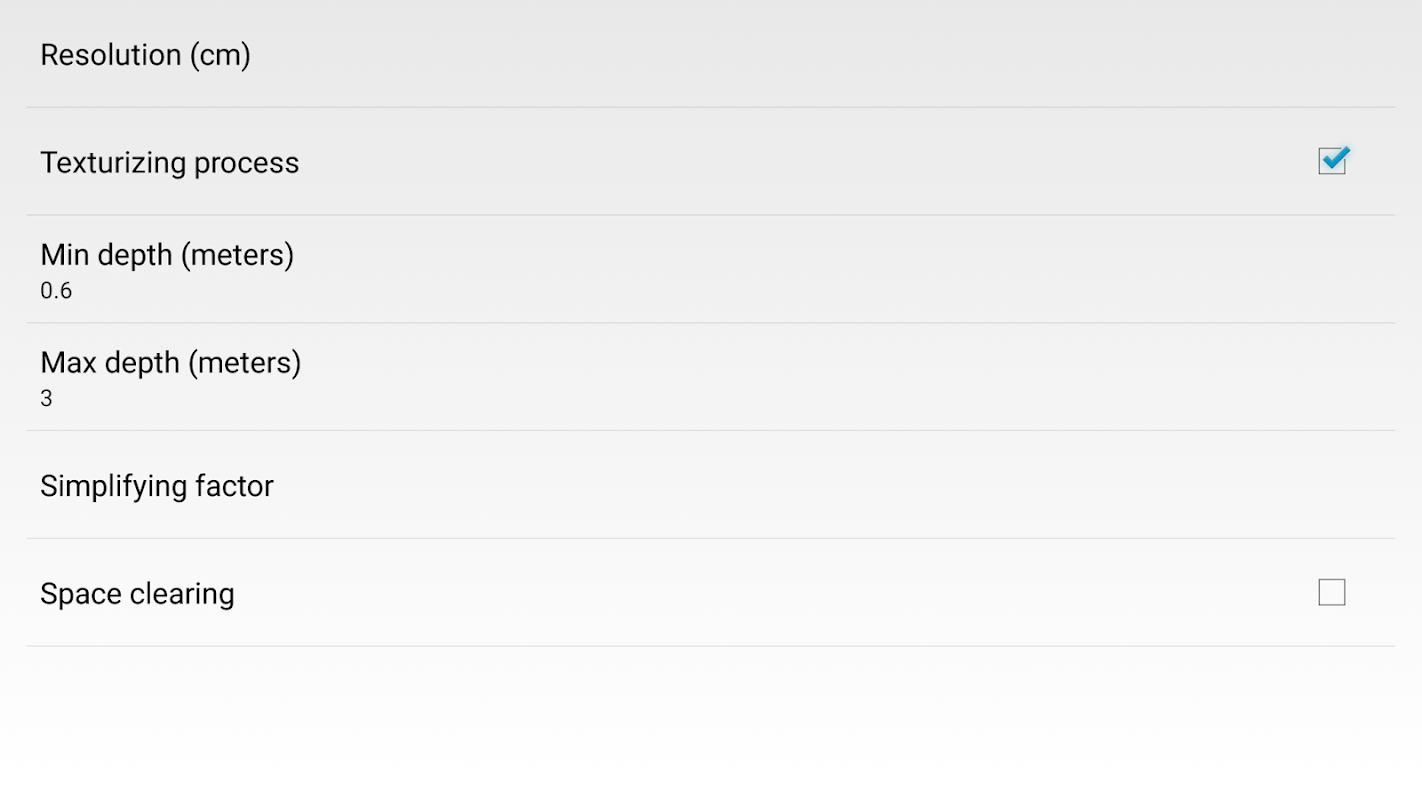Uncheck the Texturizing process checkbox
The height and width of the screenshot is (800, 1422).
(1333, 160)
